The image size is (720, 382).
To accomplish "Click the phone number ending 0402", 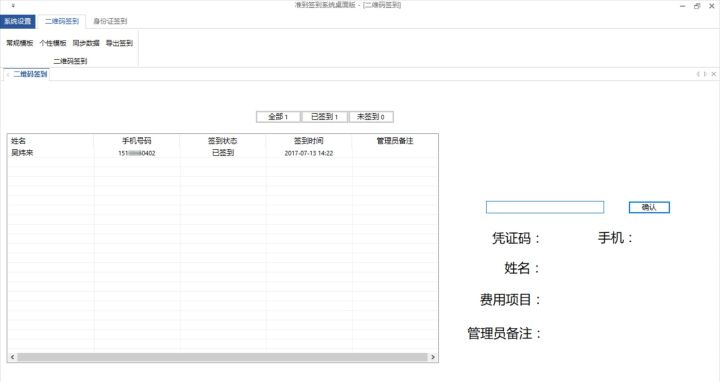I will coord(136,153).
